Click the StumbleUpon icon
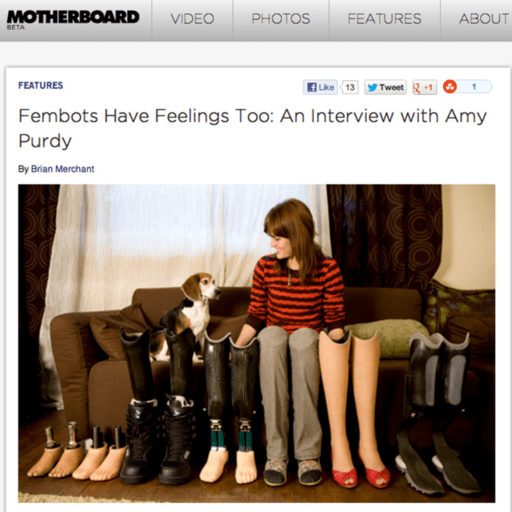This screenshot has width=512, height=512. [450, 87]
